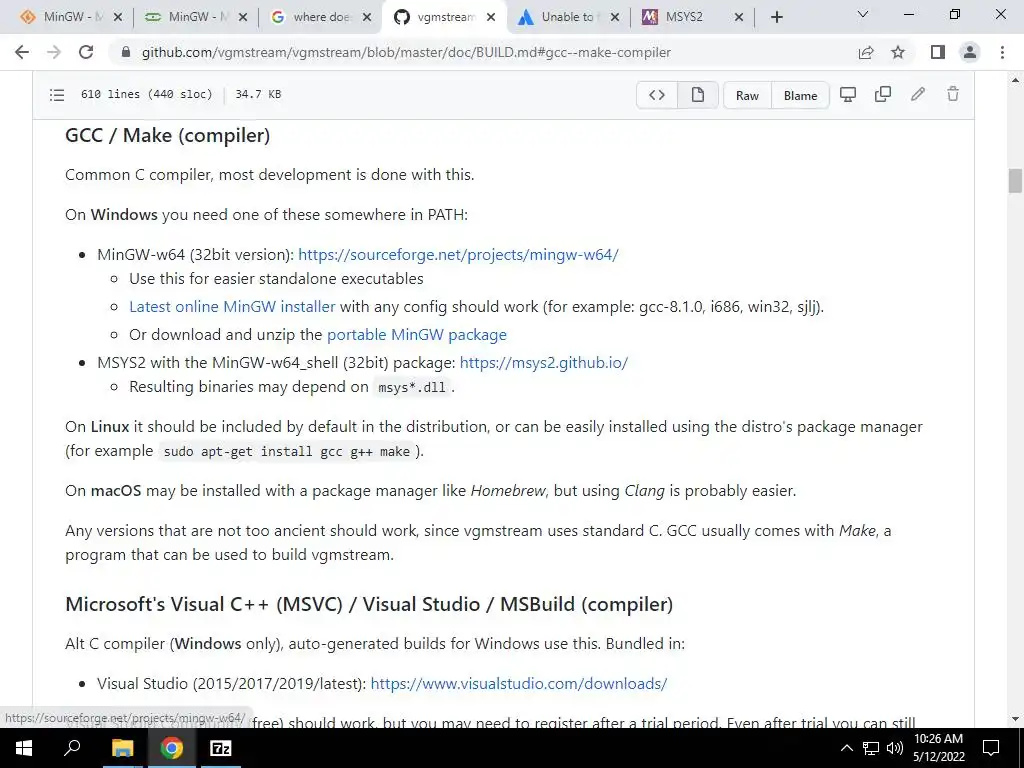Open the network tray icon

pos(871,748)
